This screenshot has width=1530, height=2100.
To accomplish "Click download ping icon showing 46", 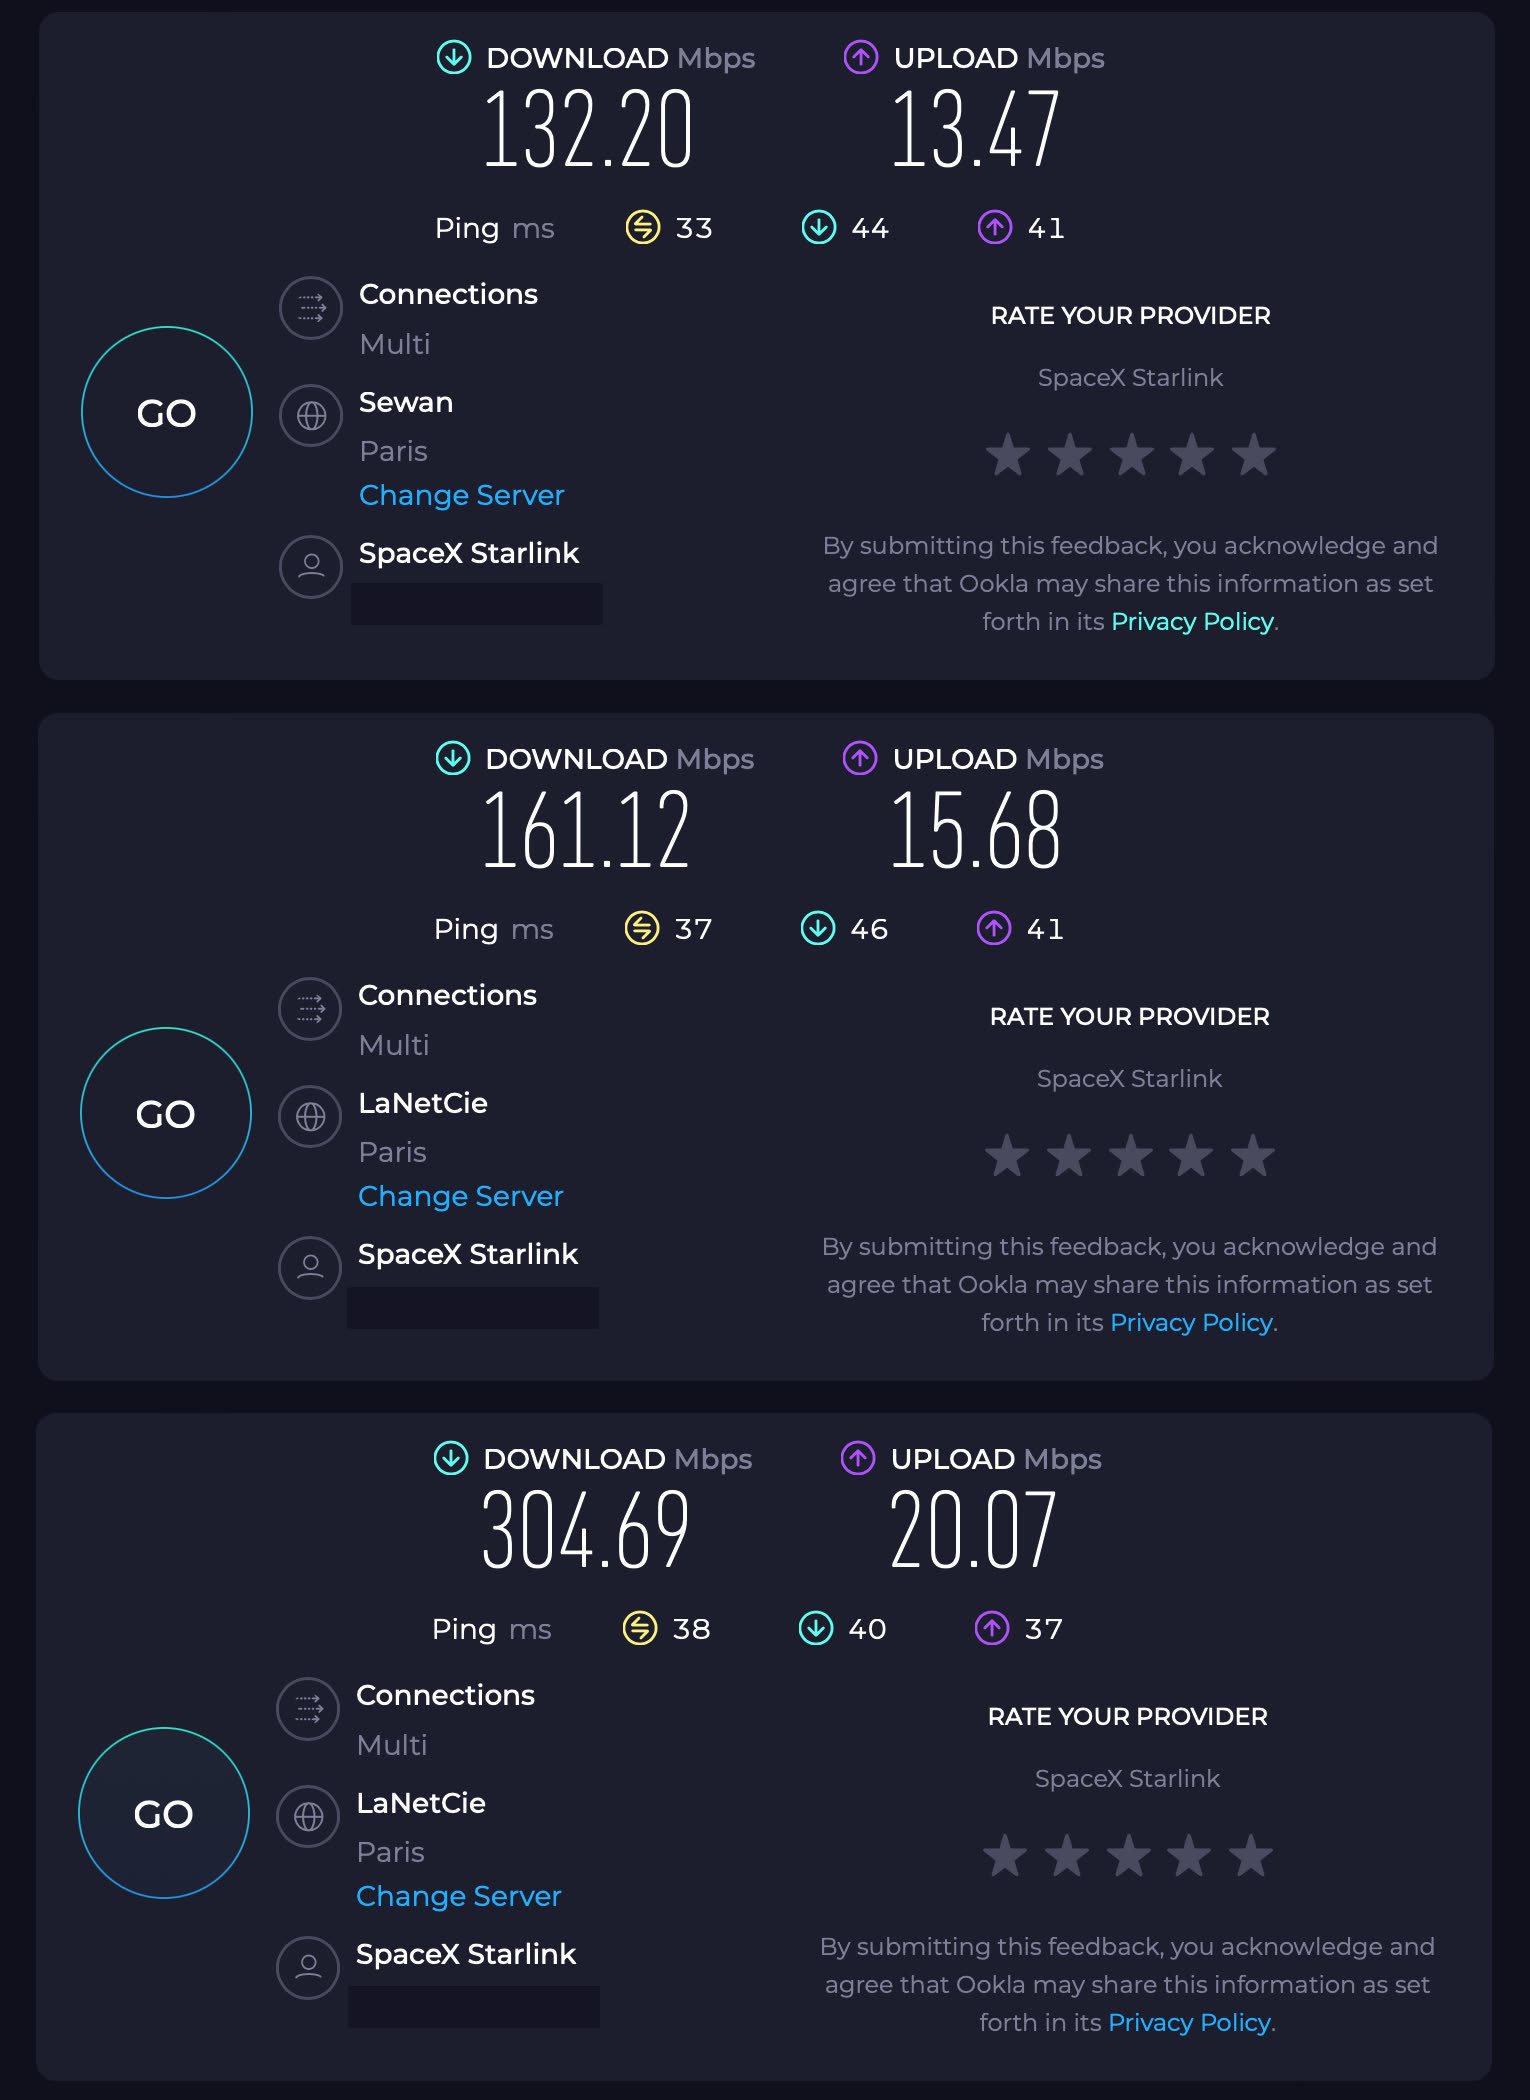I will (x=818, y=928).
